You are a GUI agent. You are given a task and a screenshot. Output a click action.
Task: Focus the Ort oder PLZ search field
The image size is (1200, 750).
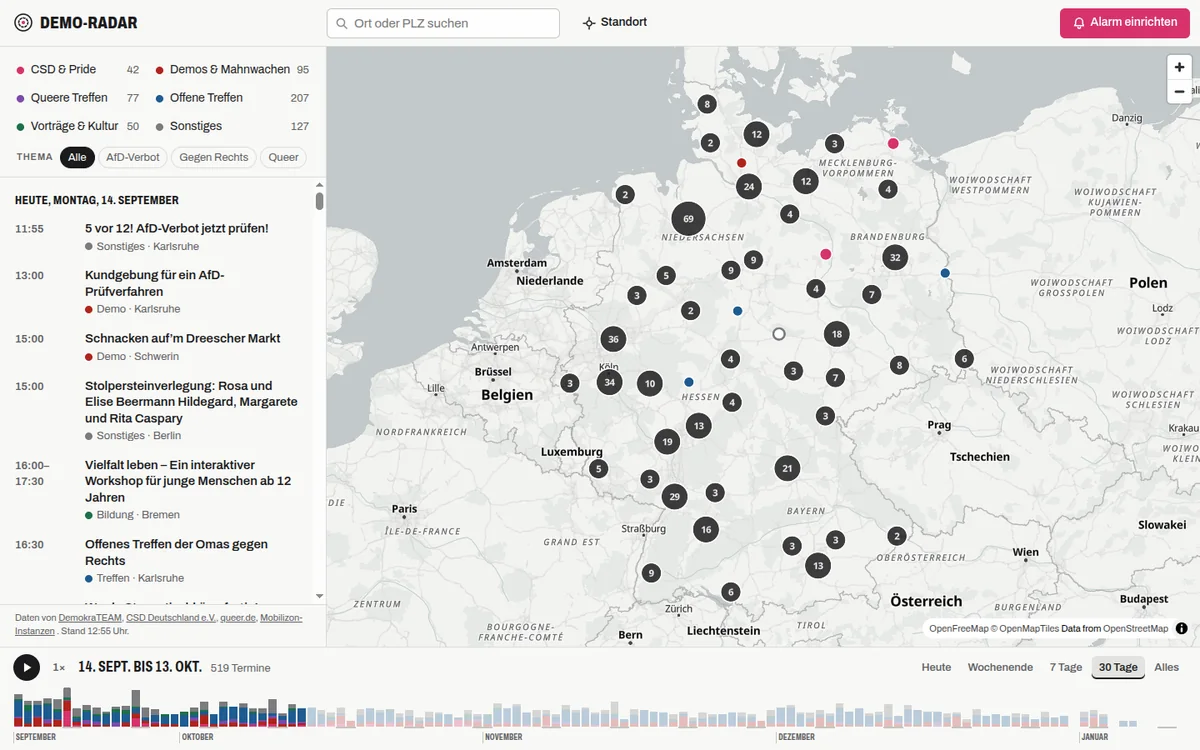(x=443, y=23)
